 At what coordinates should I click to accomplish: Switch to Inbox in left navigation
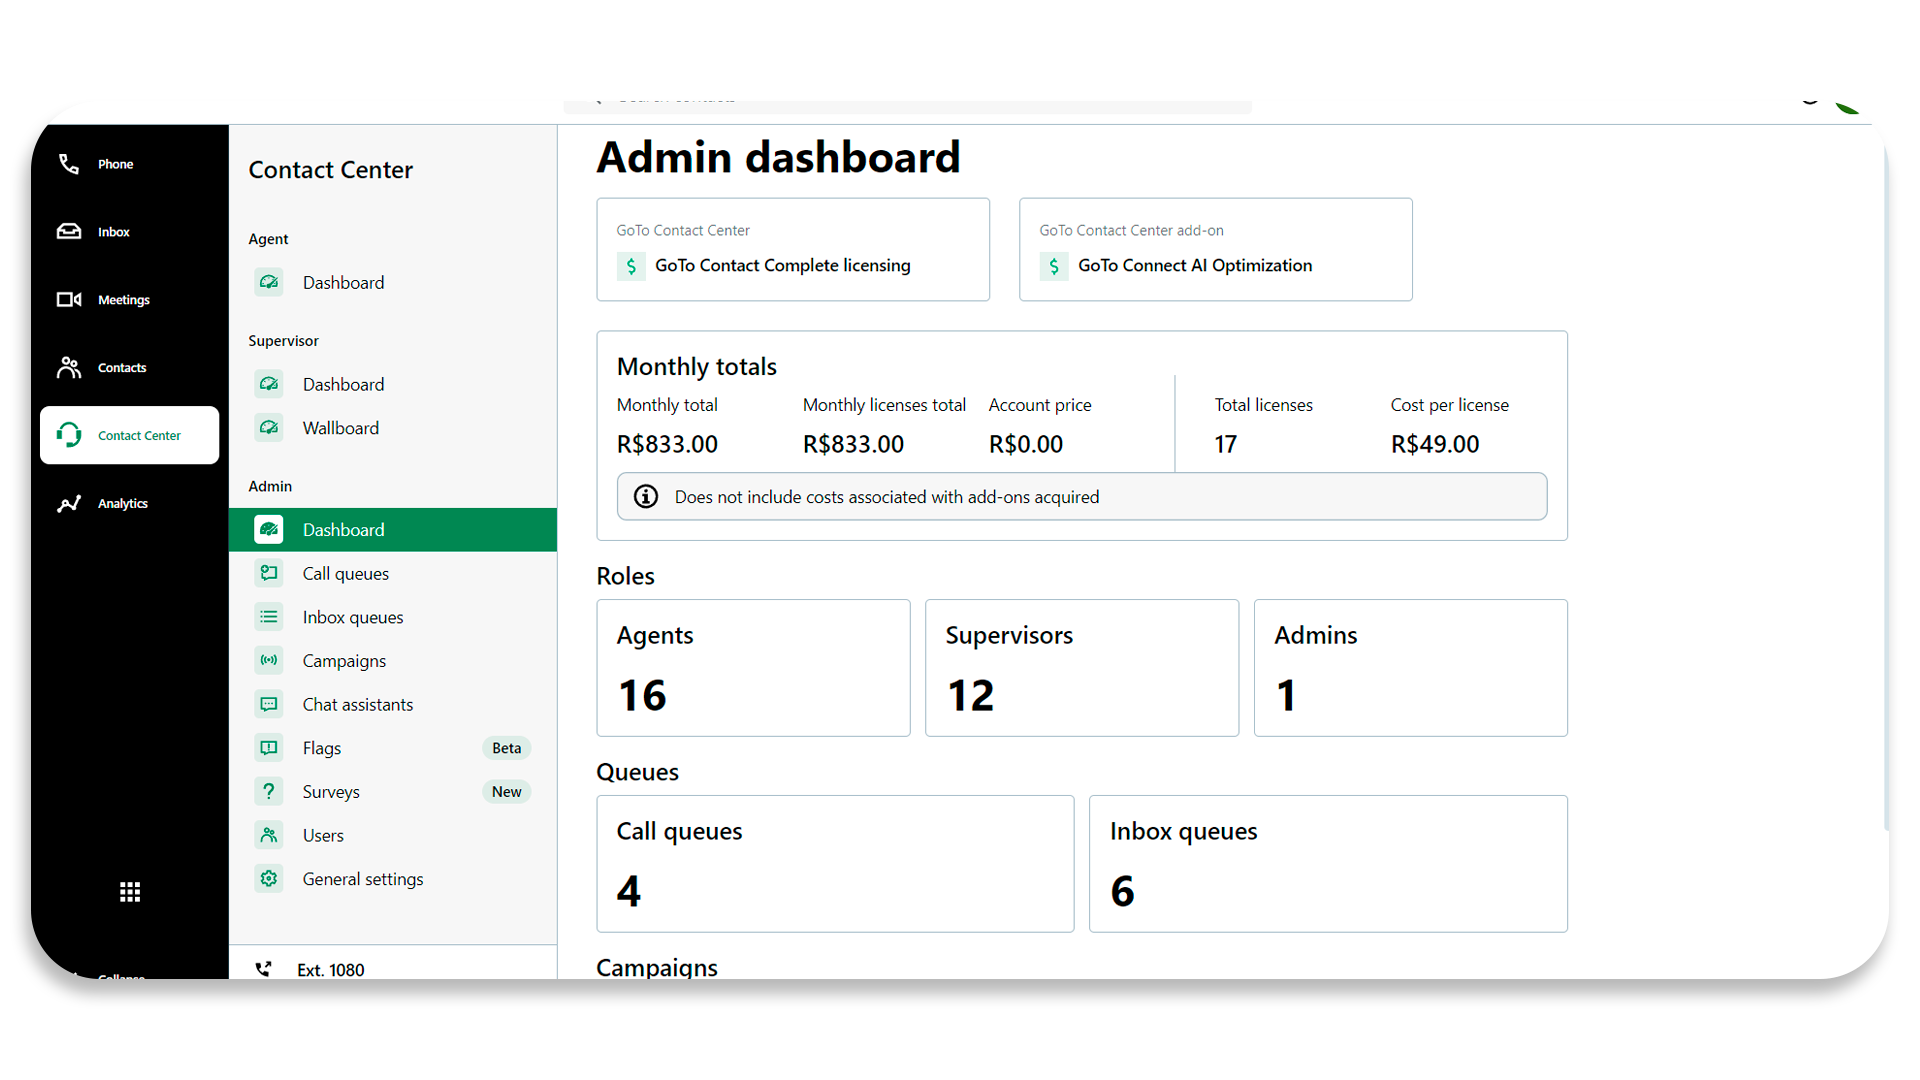[x=129, y=232]
